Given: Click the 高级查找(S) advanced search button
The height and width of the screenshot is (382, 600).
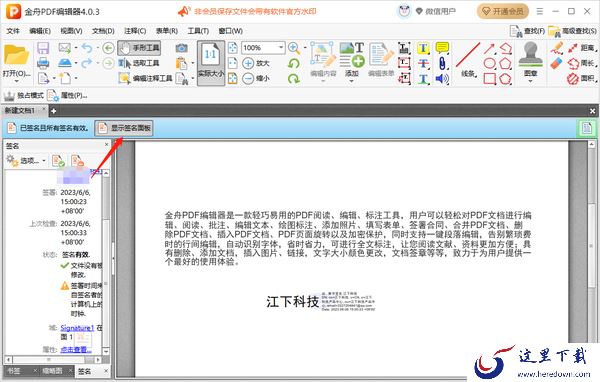Looking at the screenshot, I should click(572, 31).
